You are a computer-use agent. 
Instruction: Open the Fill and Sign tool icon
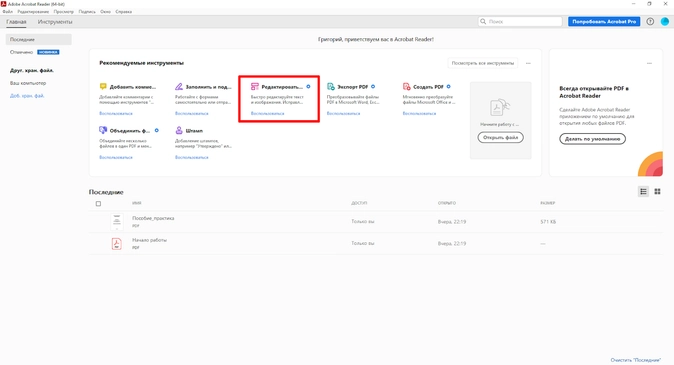tap(179, 86)
